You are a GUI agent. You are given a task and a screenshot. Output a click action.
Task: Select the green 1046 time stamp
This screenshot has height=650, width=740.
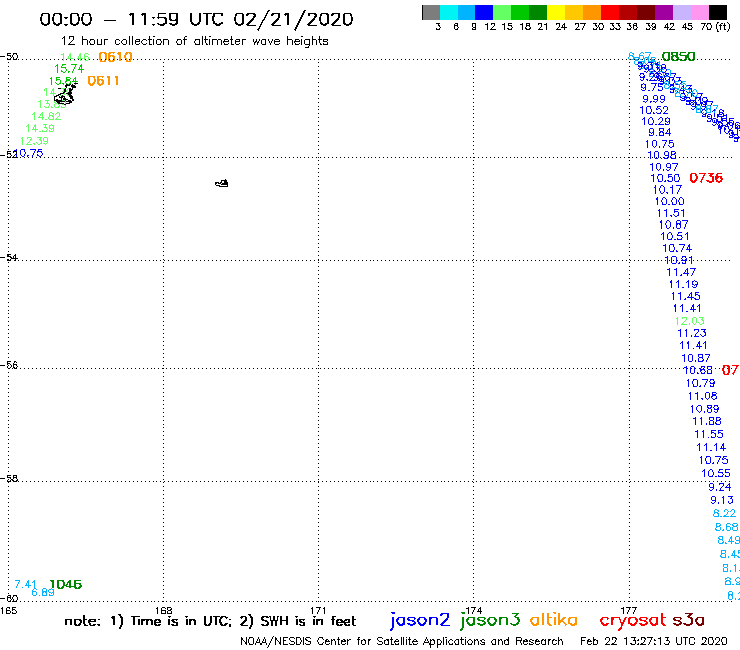click(66, 584)
